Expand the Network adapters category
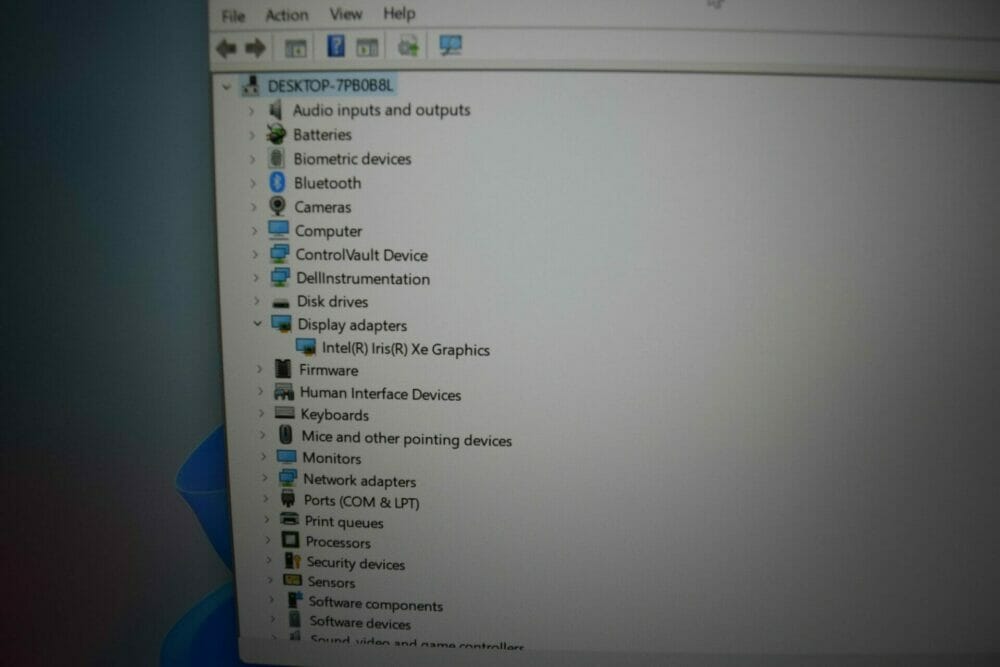Screen dimensions: 1000x667 265,477
